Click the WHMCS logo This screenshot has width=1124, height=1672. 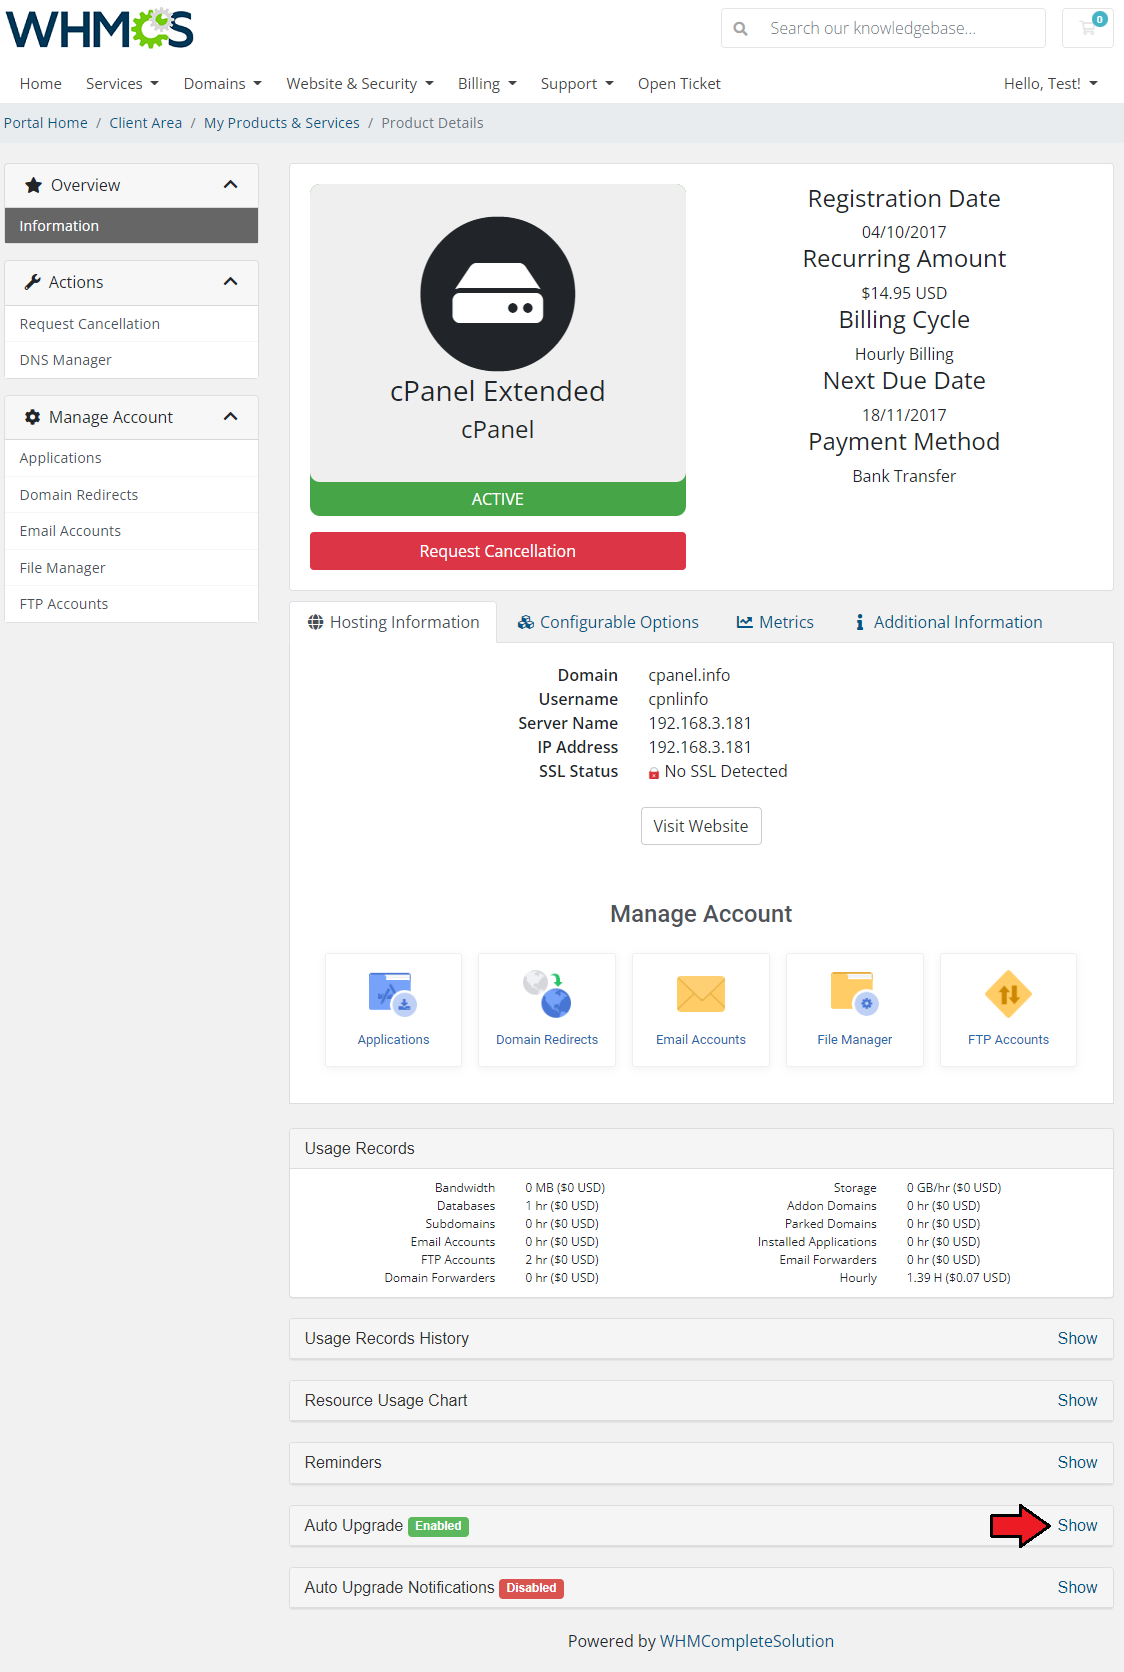(x=100, y=28)
